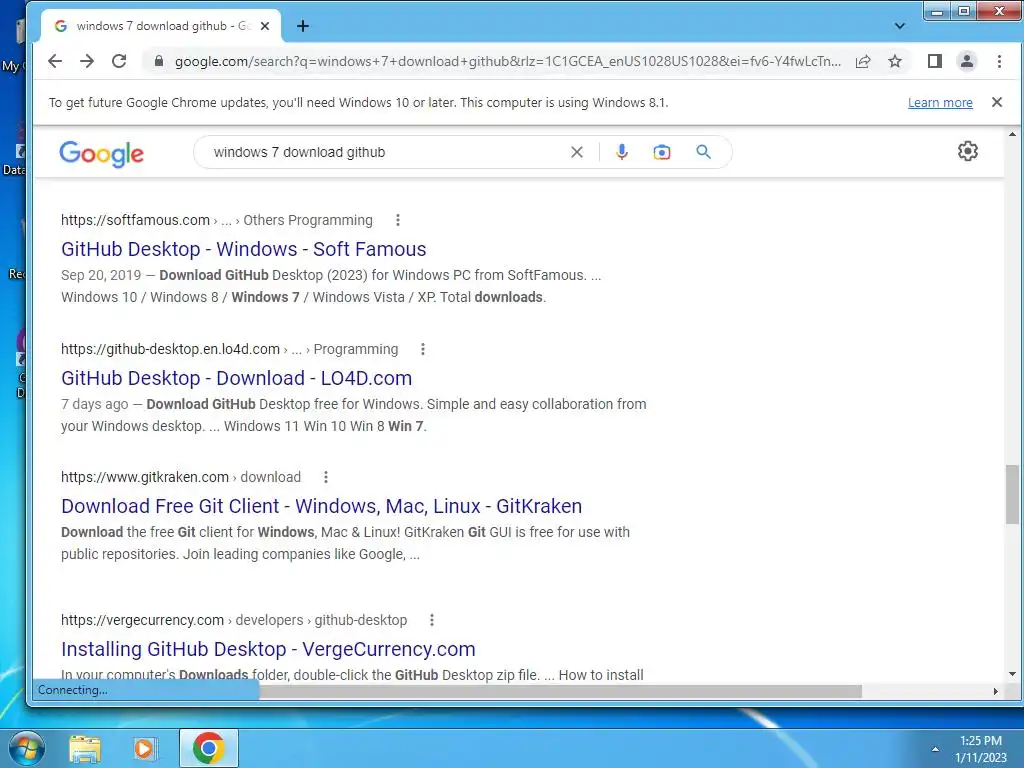Open Chrome three-dot menu

(999, 61)
